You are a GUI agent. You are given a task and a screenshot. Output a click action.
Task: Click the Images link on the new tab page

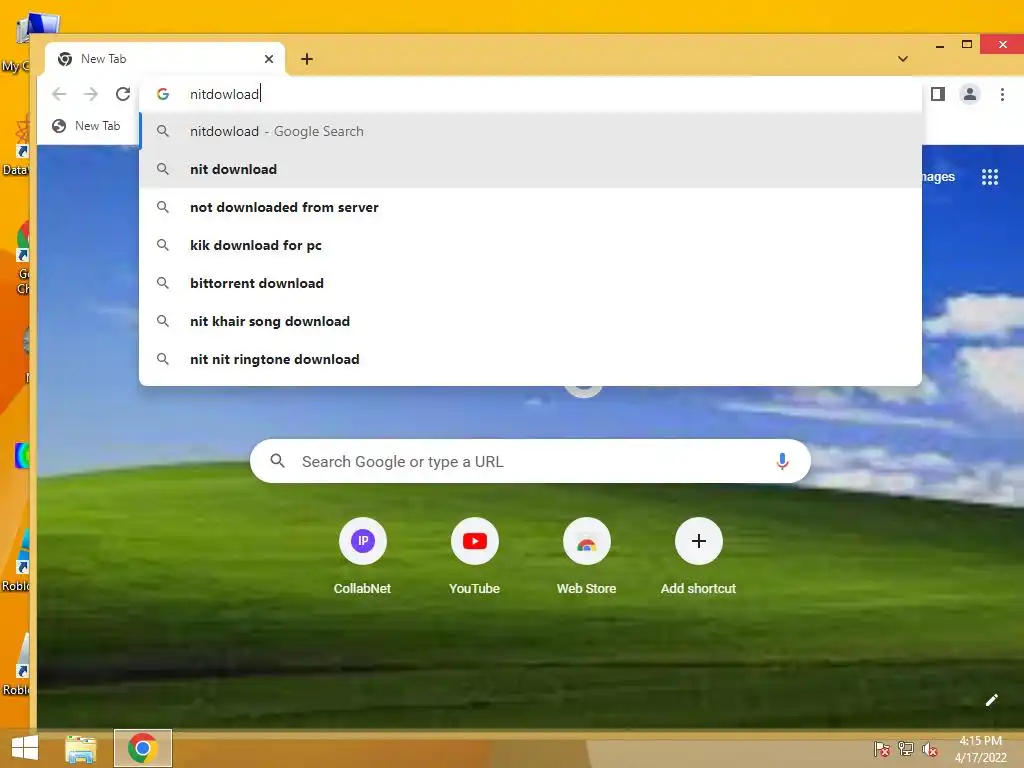(x=938, y=177)
